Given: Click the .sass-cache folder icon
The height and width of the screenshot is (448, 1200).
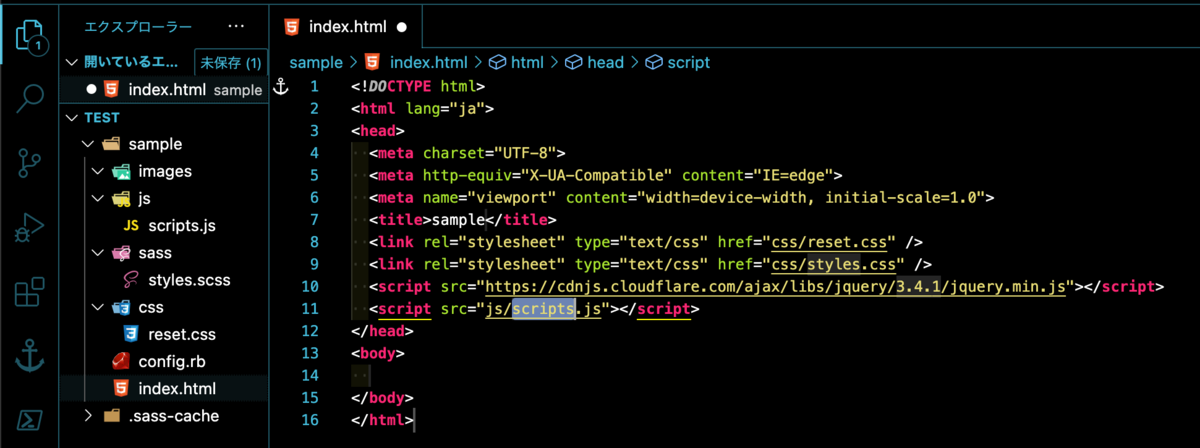Looking at the screenshot, I should [111, 415].
